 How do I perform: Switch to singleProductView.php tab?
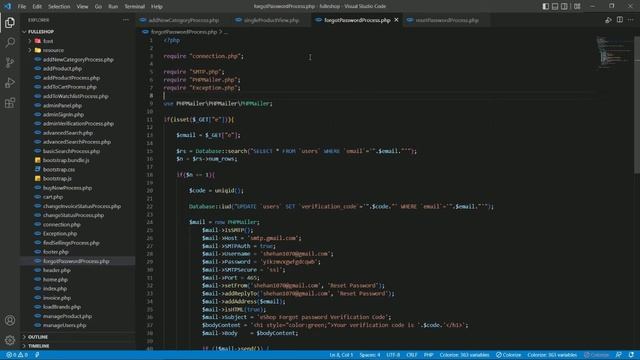coord(271,20)
